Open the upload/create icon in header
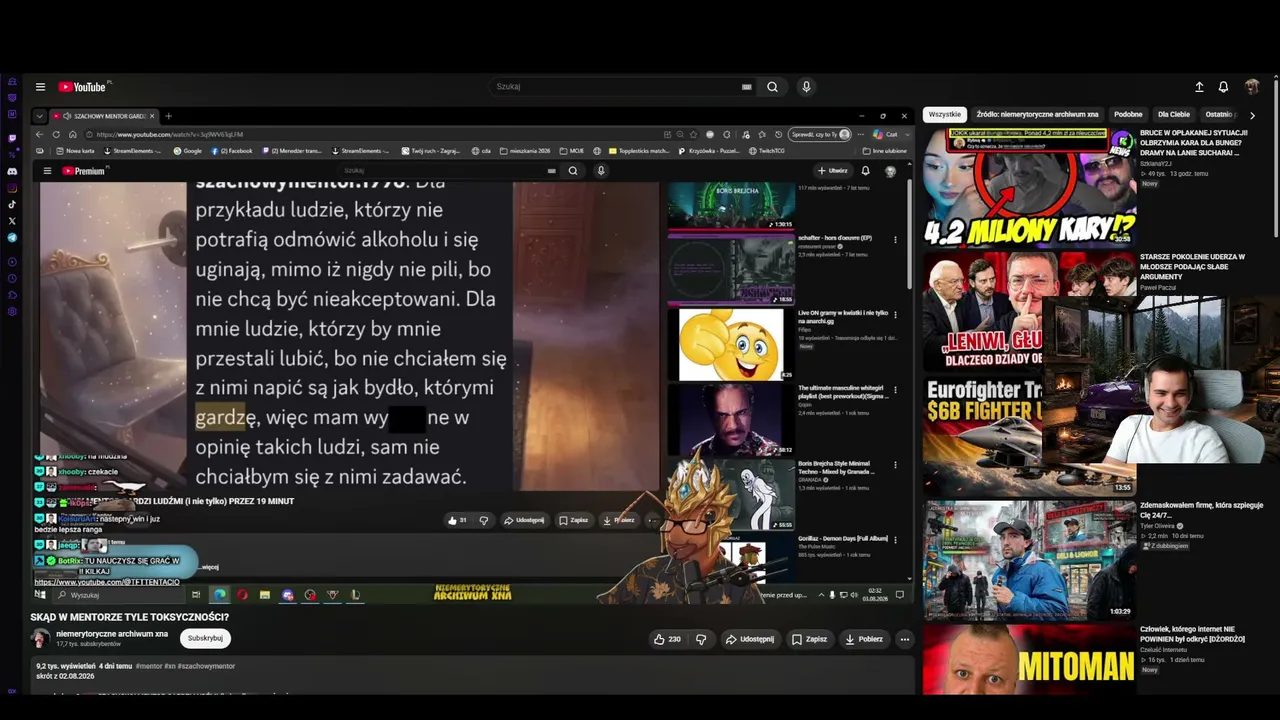1280x720 pixels. point(1199,87)
